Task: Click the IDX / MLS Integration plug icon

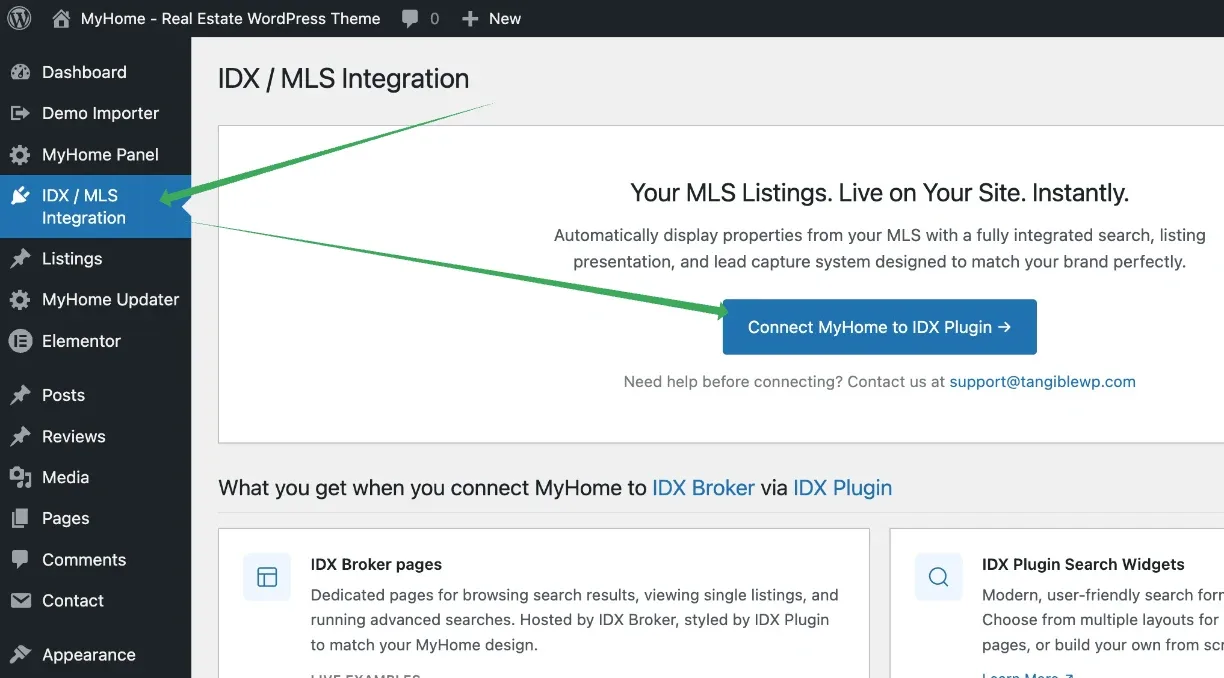Action: [x=20, y=196]
